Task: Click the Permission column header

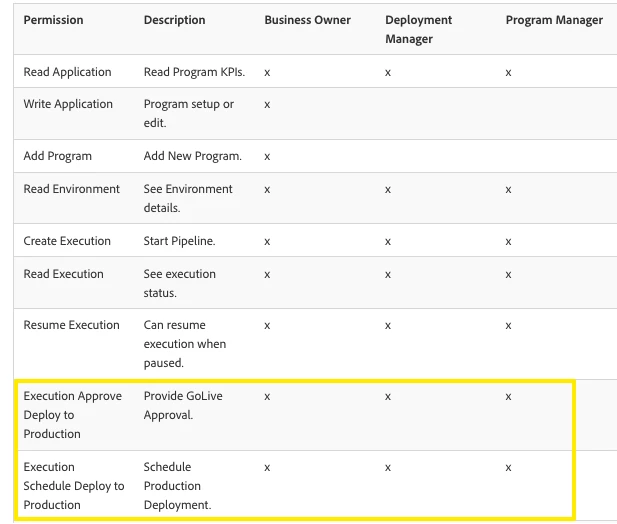Action: coord(53,20)
